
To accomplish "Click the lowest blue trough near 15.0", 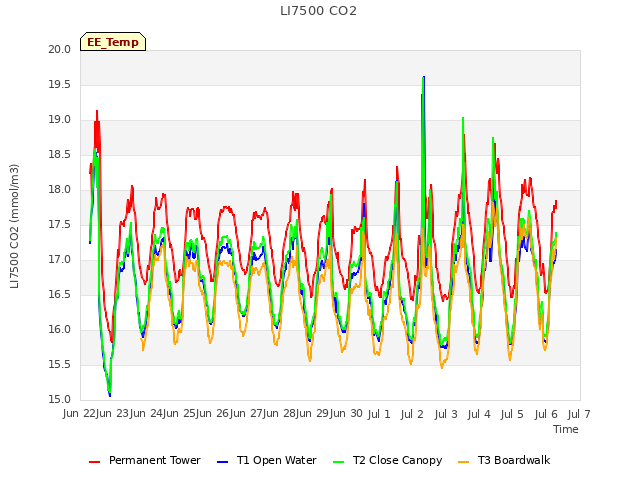I will coord(109,394).
